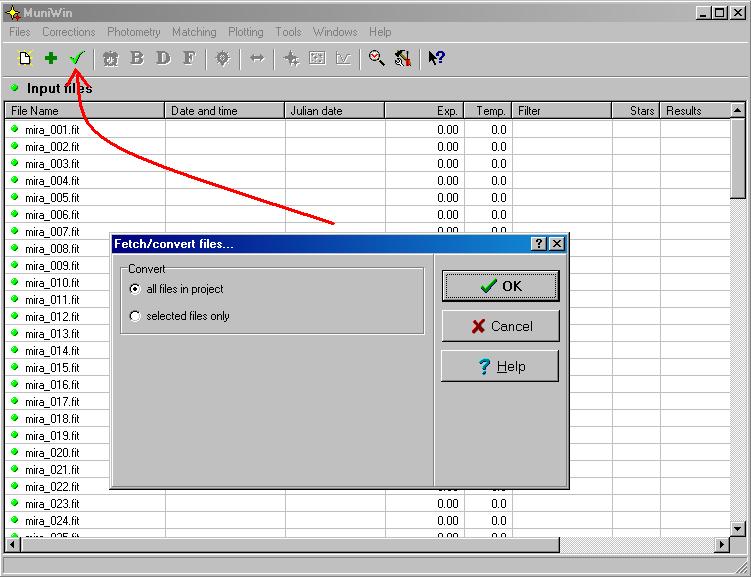751x577 pixels.
Task: Open the Files menu
Action: (x=20, y=32)
